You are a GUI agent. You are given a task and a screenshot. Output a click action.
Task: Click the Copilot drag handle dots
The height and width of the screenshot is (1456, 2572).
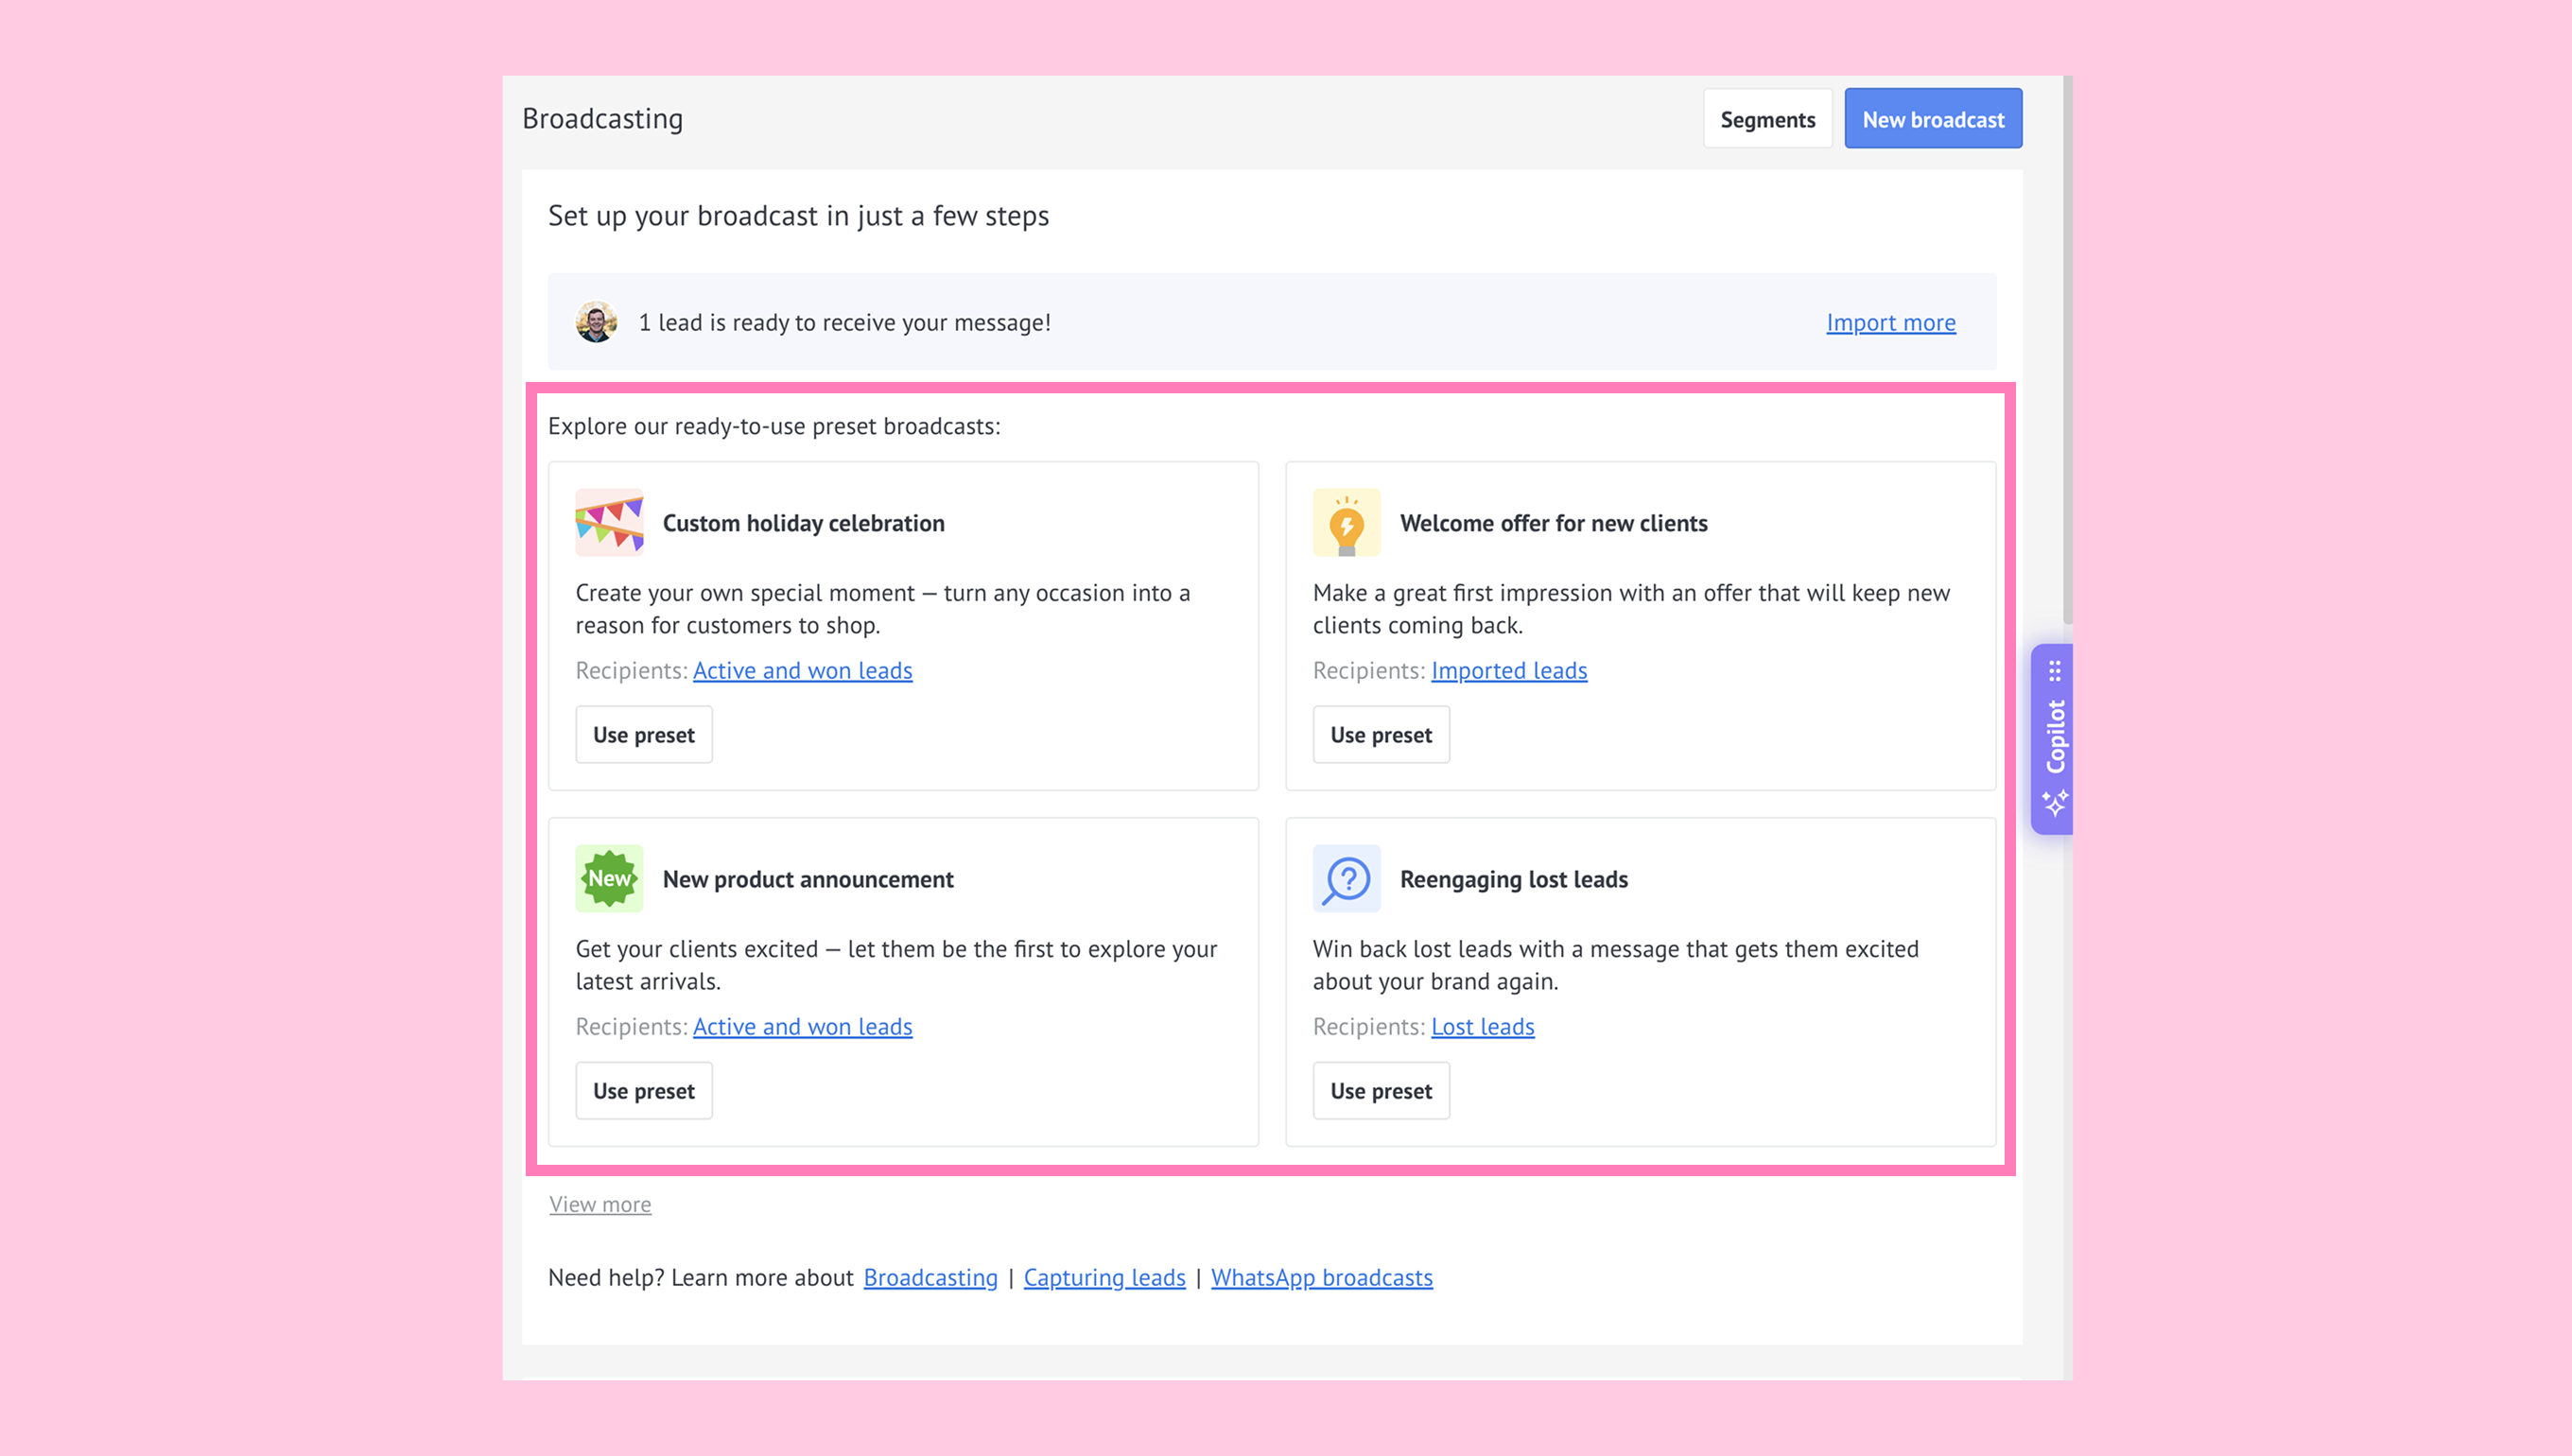[x=2055, y=670]
